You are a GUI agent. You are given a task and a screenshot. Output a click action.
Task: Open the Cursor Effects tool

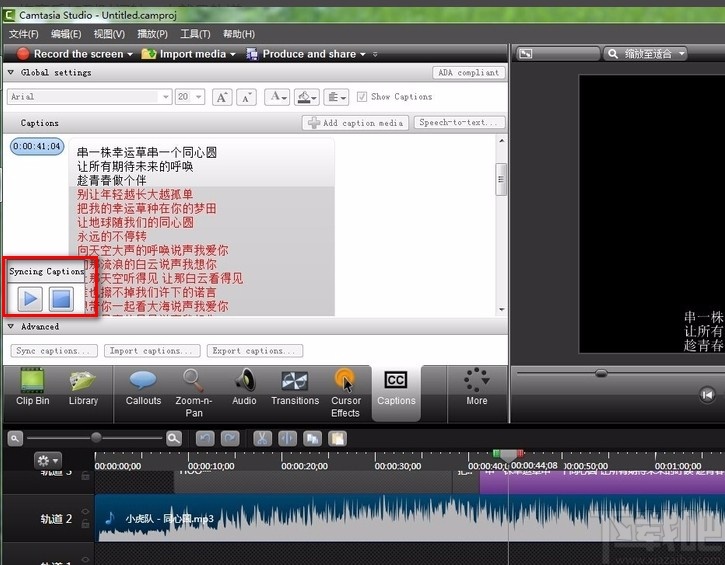[345, 393]
